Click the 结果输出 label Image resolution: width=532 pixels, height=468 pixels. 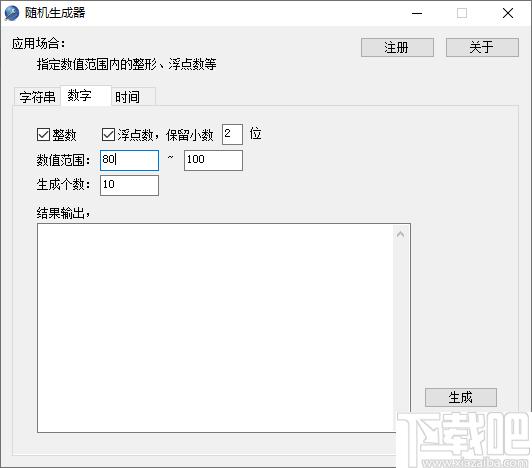click(63, 213)
